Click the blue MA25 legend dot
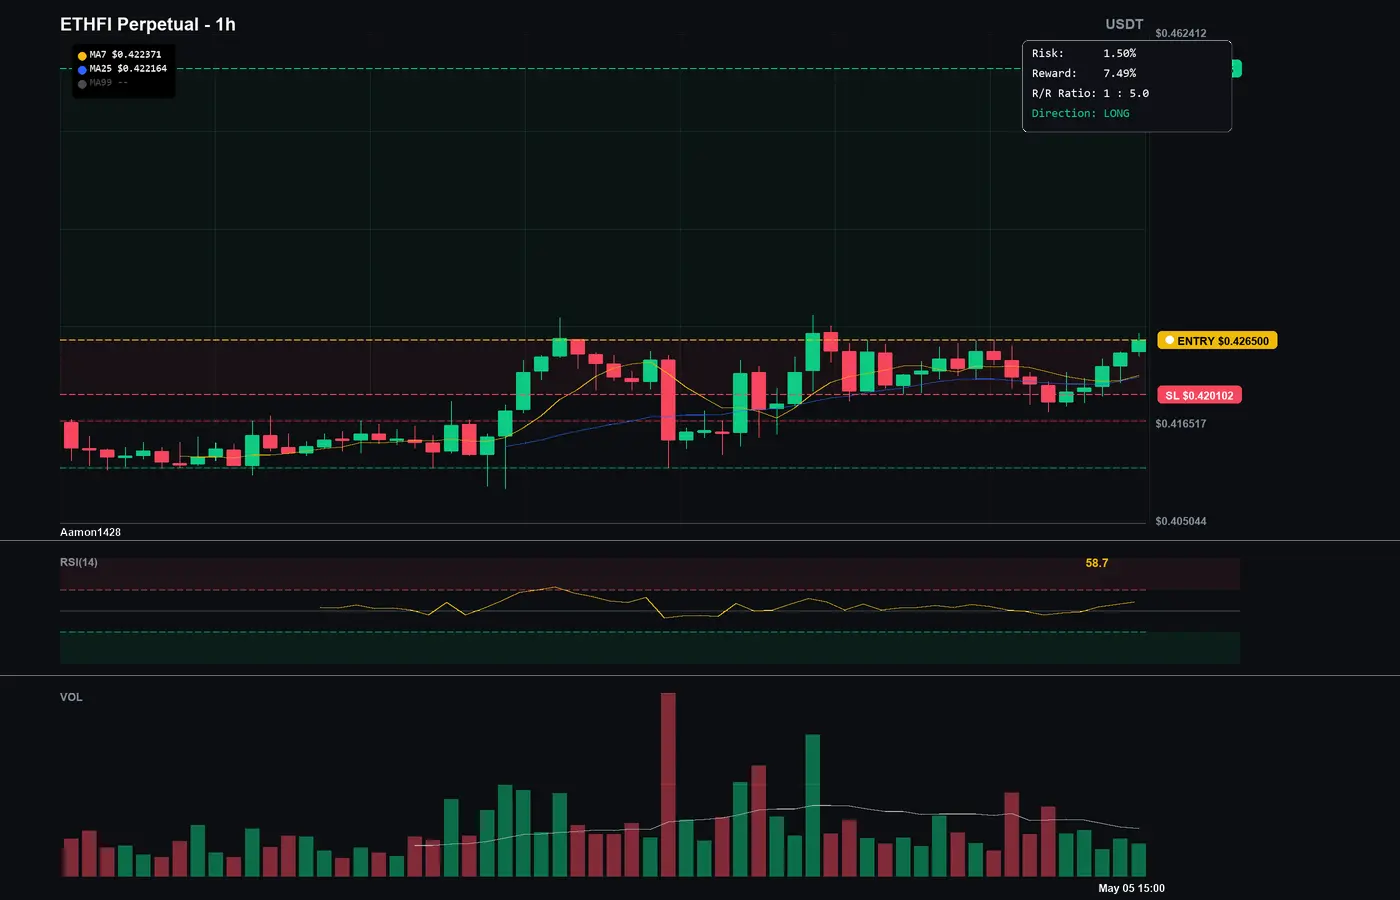1400x900 pixels. point(82,70)
